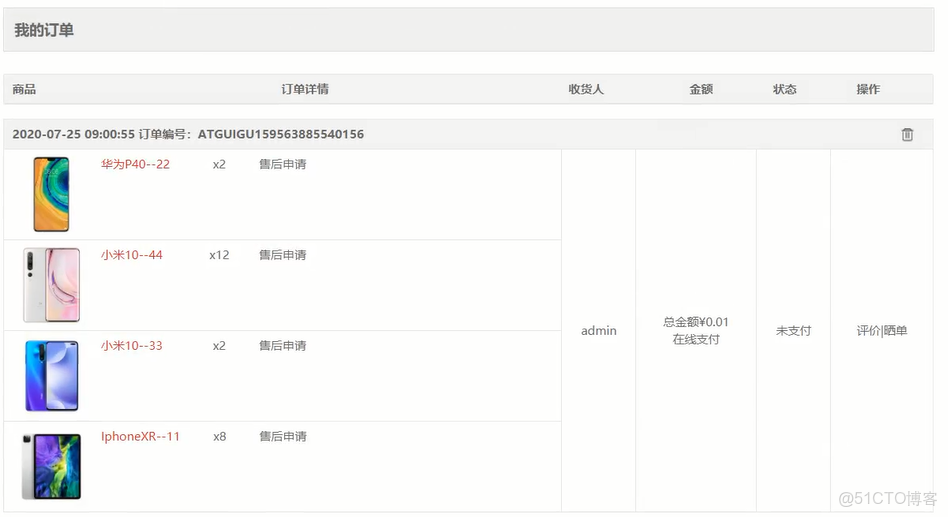
Task: Delete the order using trash icon
Action: coord(907,134)
